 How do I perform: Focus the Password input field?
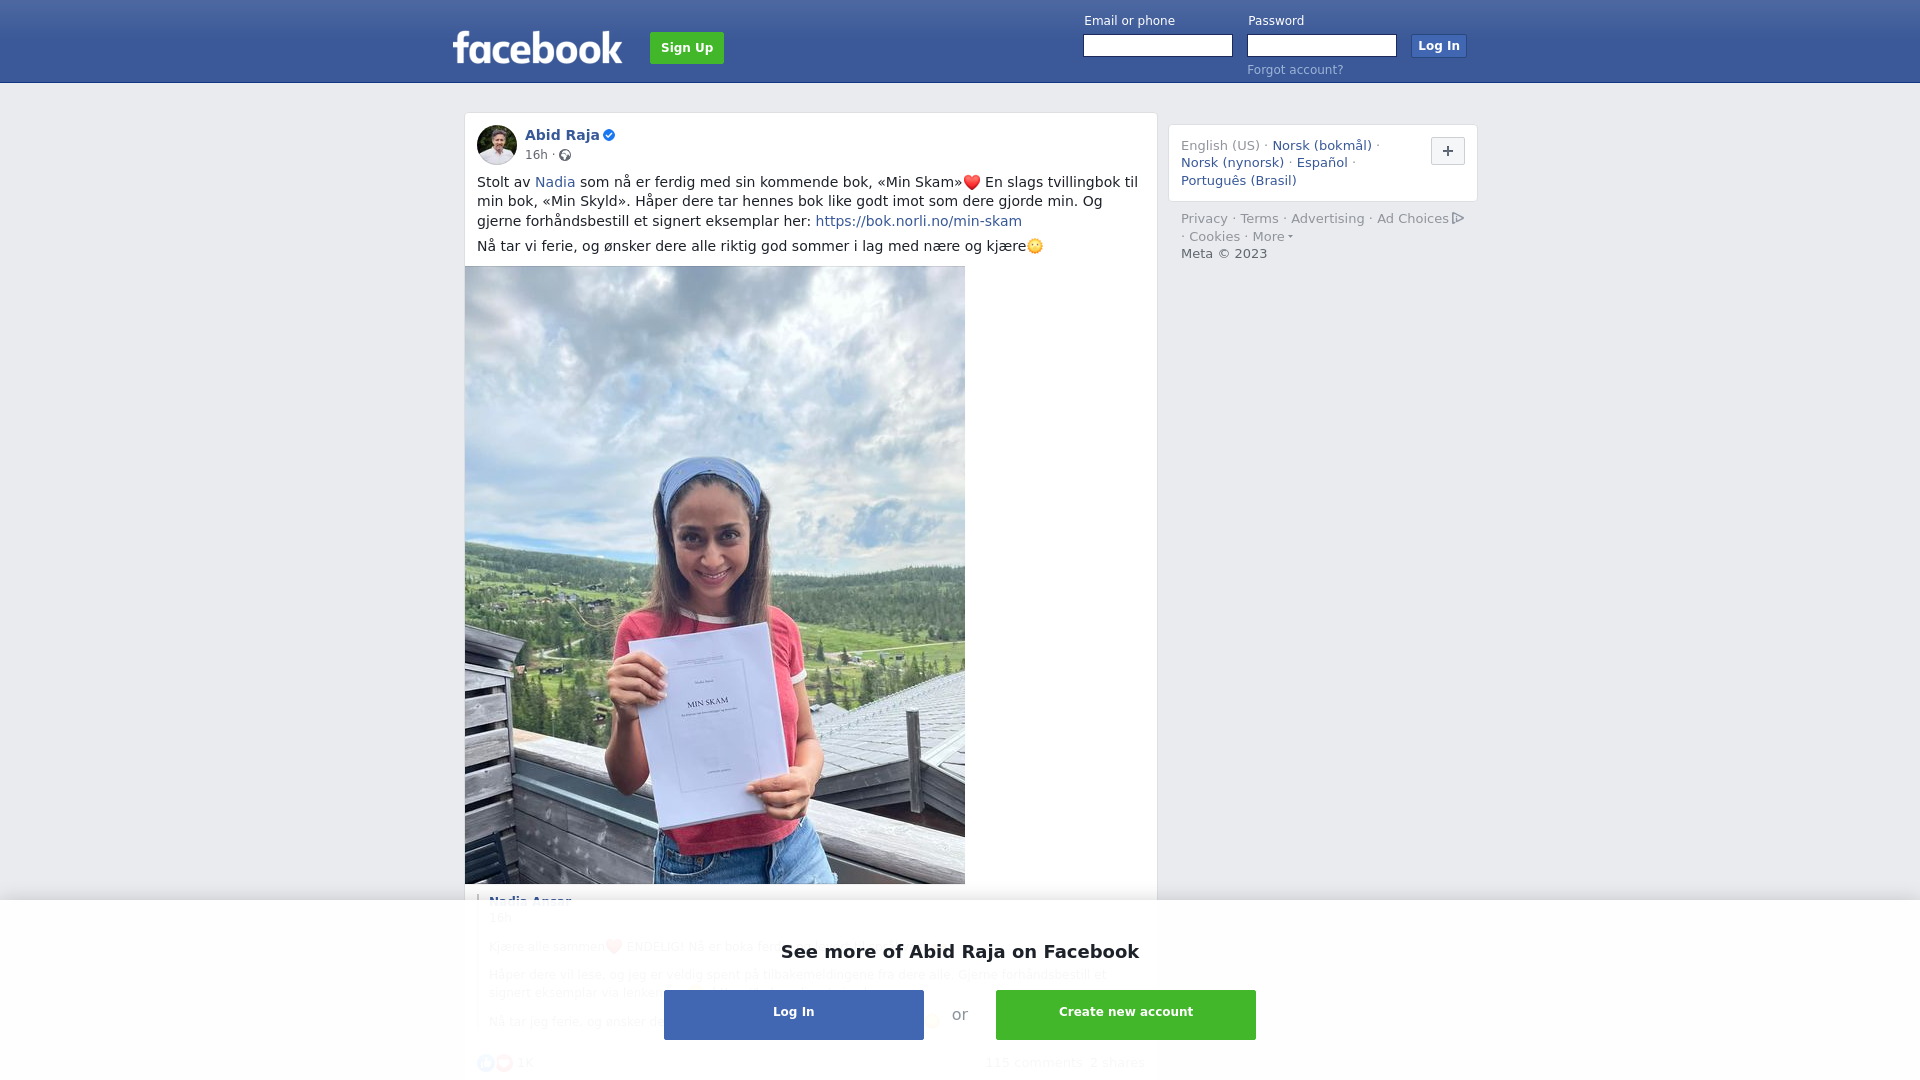(x=1322, y=46)
